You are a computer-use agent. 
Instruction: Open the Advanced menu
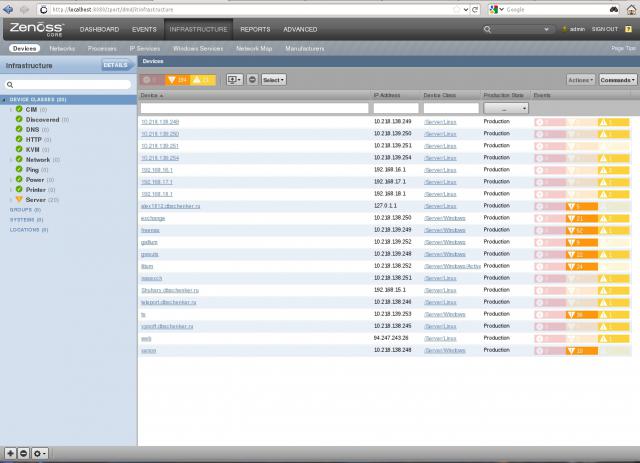click(x=300, y=29)
